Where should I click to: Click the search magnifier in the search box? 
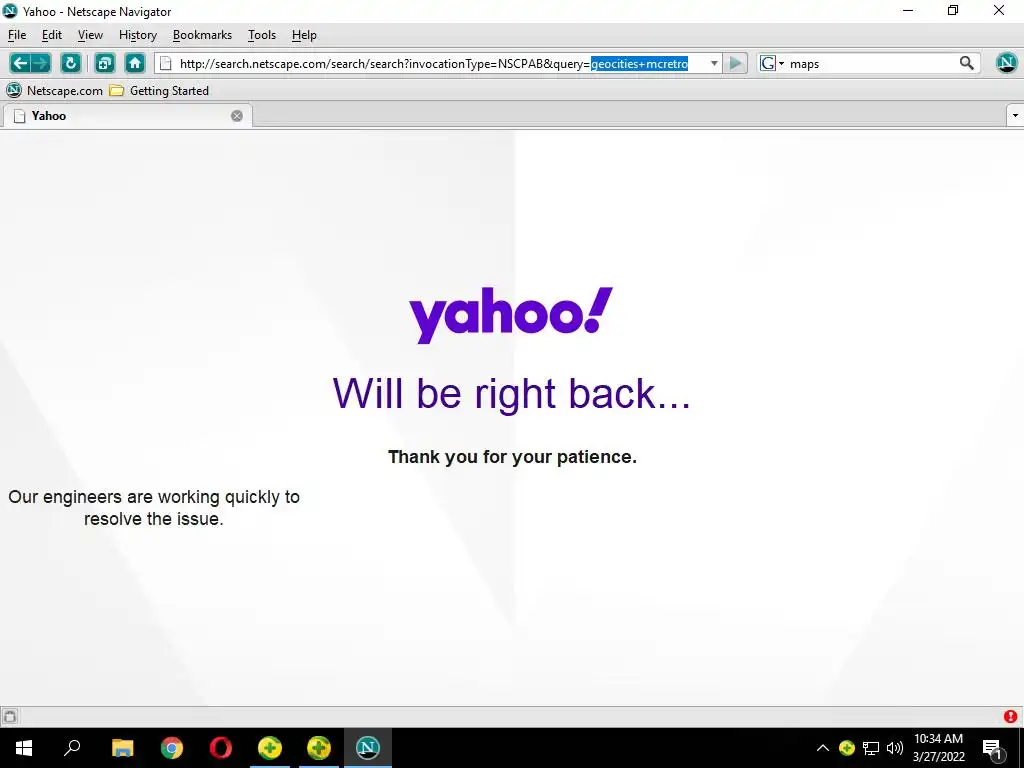967,63
